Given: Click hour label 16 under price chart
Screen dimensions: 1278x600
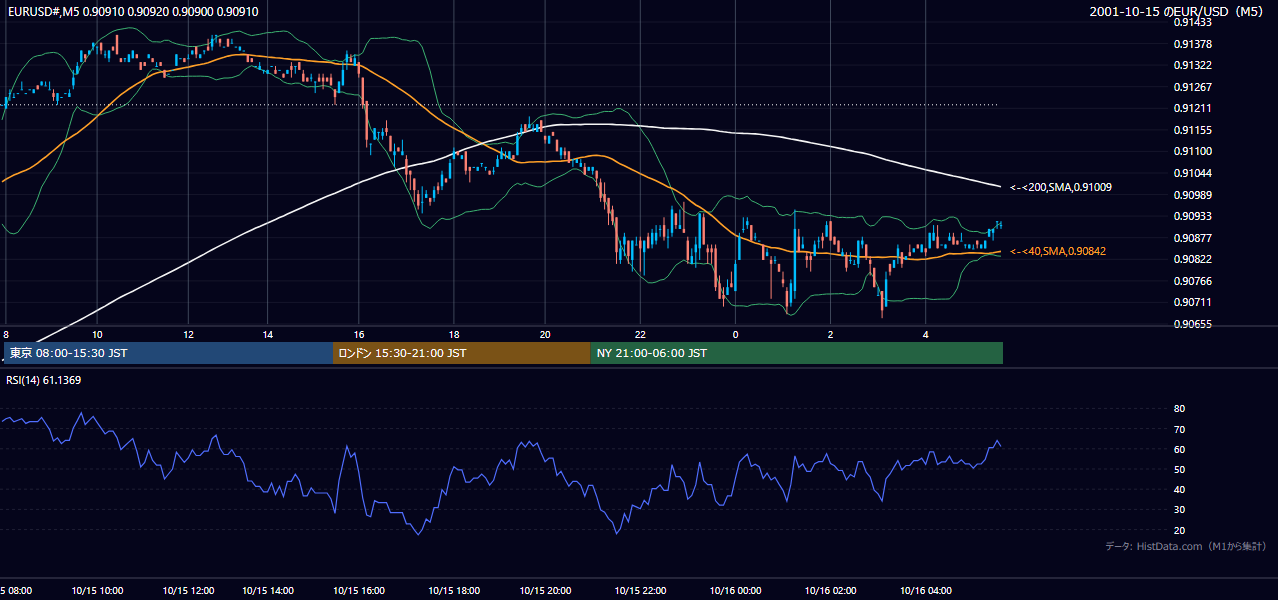Looking at the screenshot, I should (359, 334).
